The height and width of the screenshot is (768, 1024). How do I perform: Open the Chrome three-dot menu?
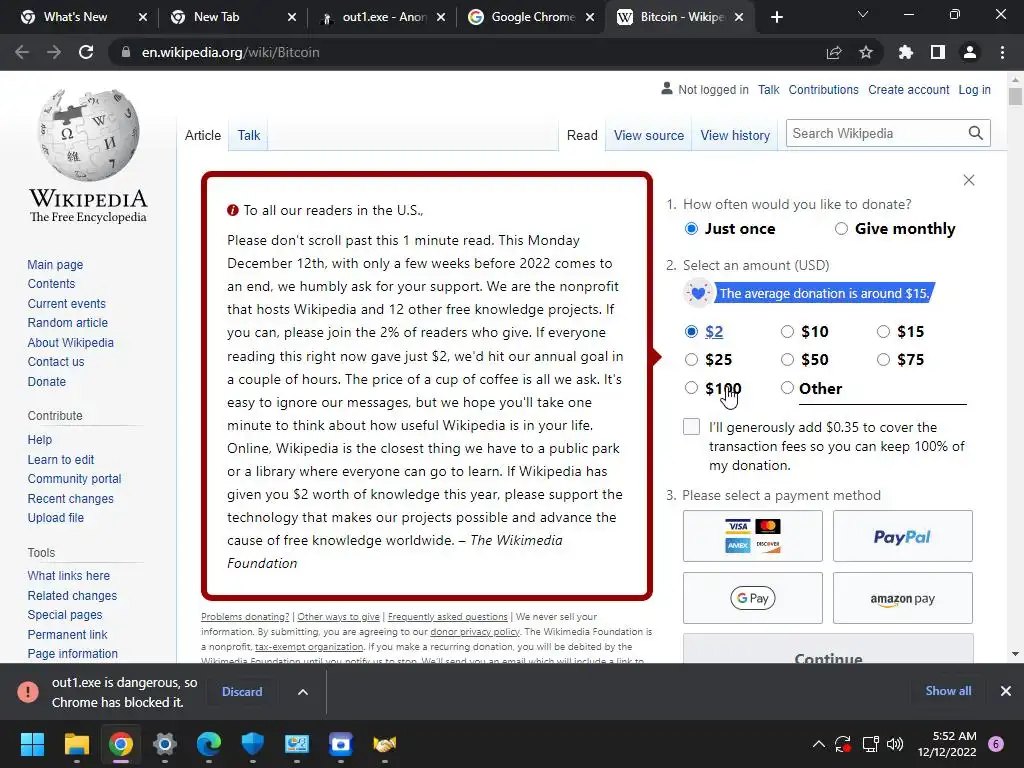point(1002,52)
